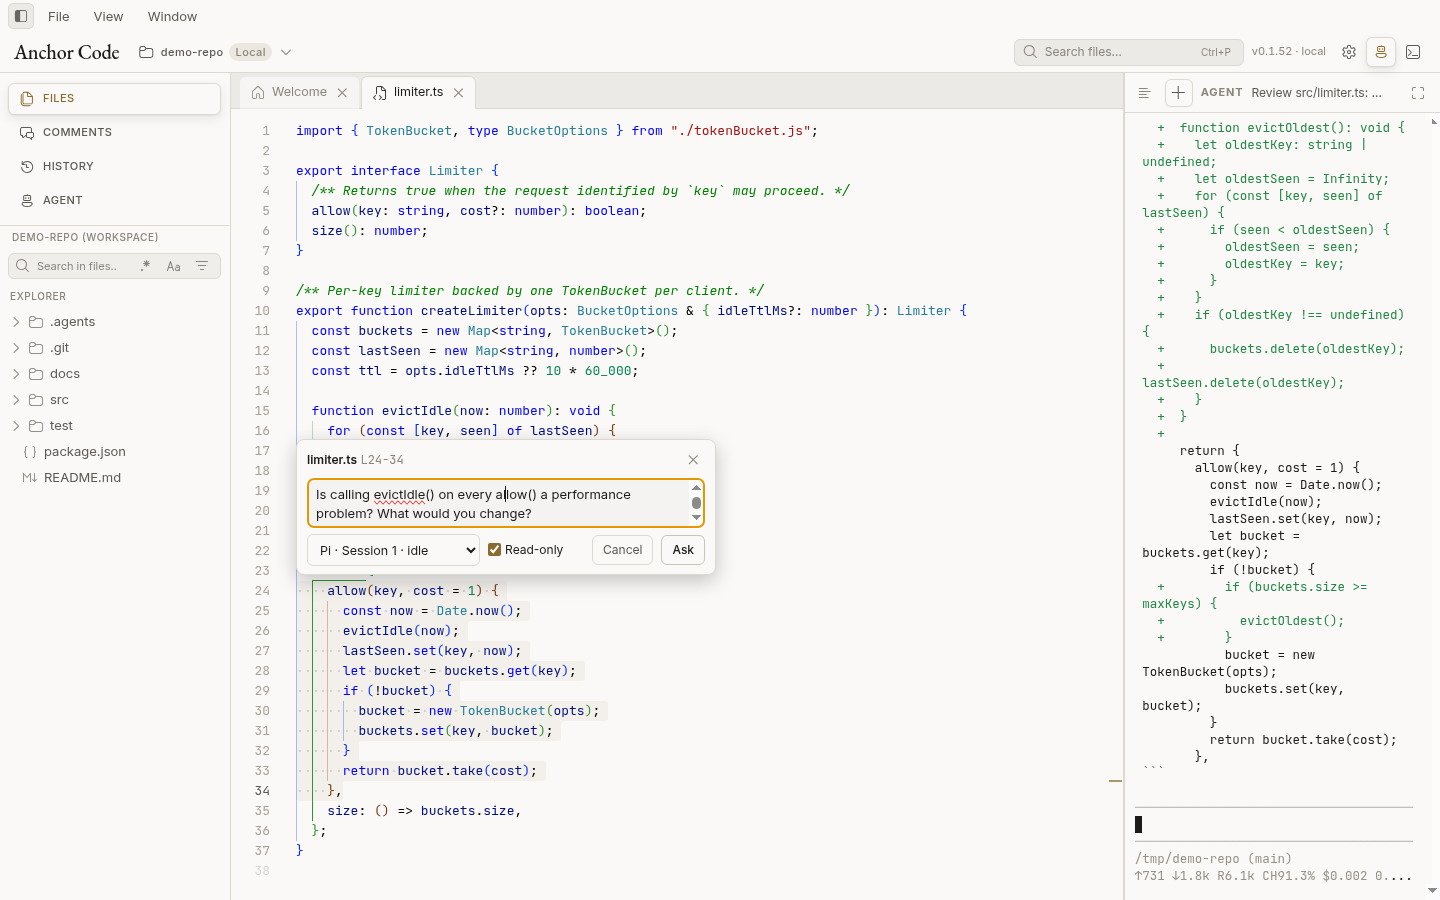1440x900 pixels.
Task: Open the demo-repo workspace switcher chevron
Action: pyautogui.click(x=286, y=52)
